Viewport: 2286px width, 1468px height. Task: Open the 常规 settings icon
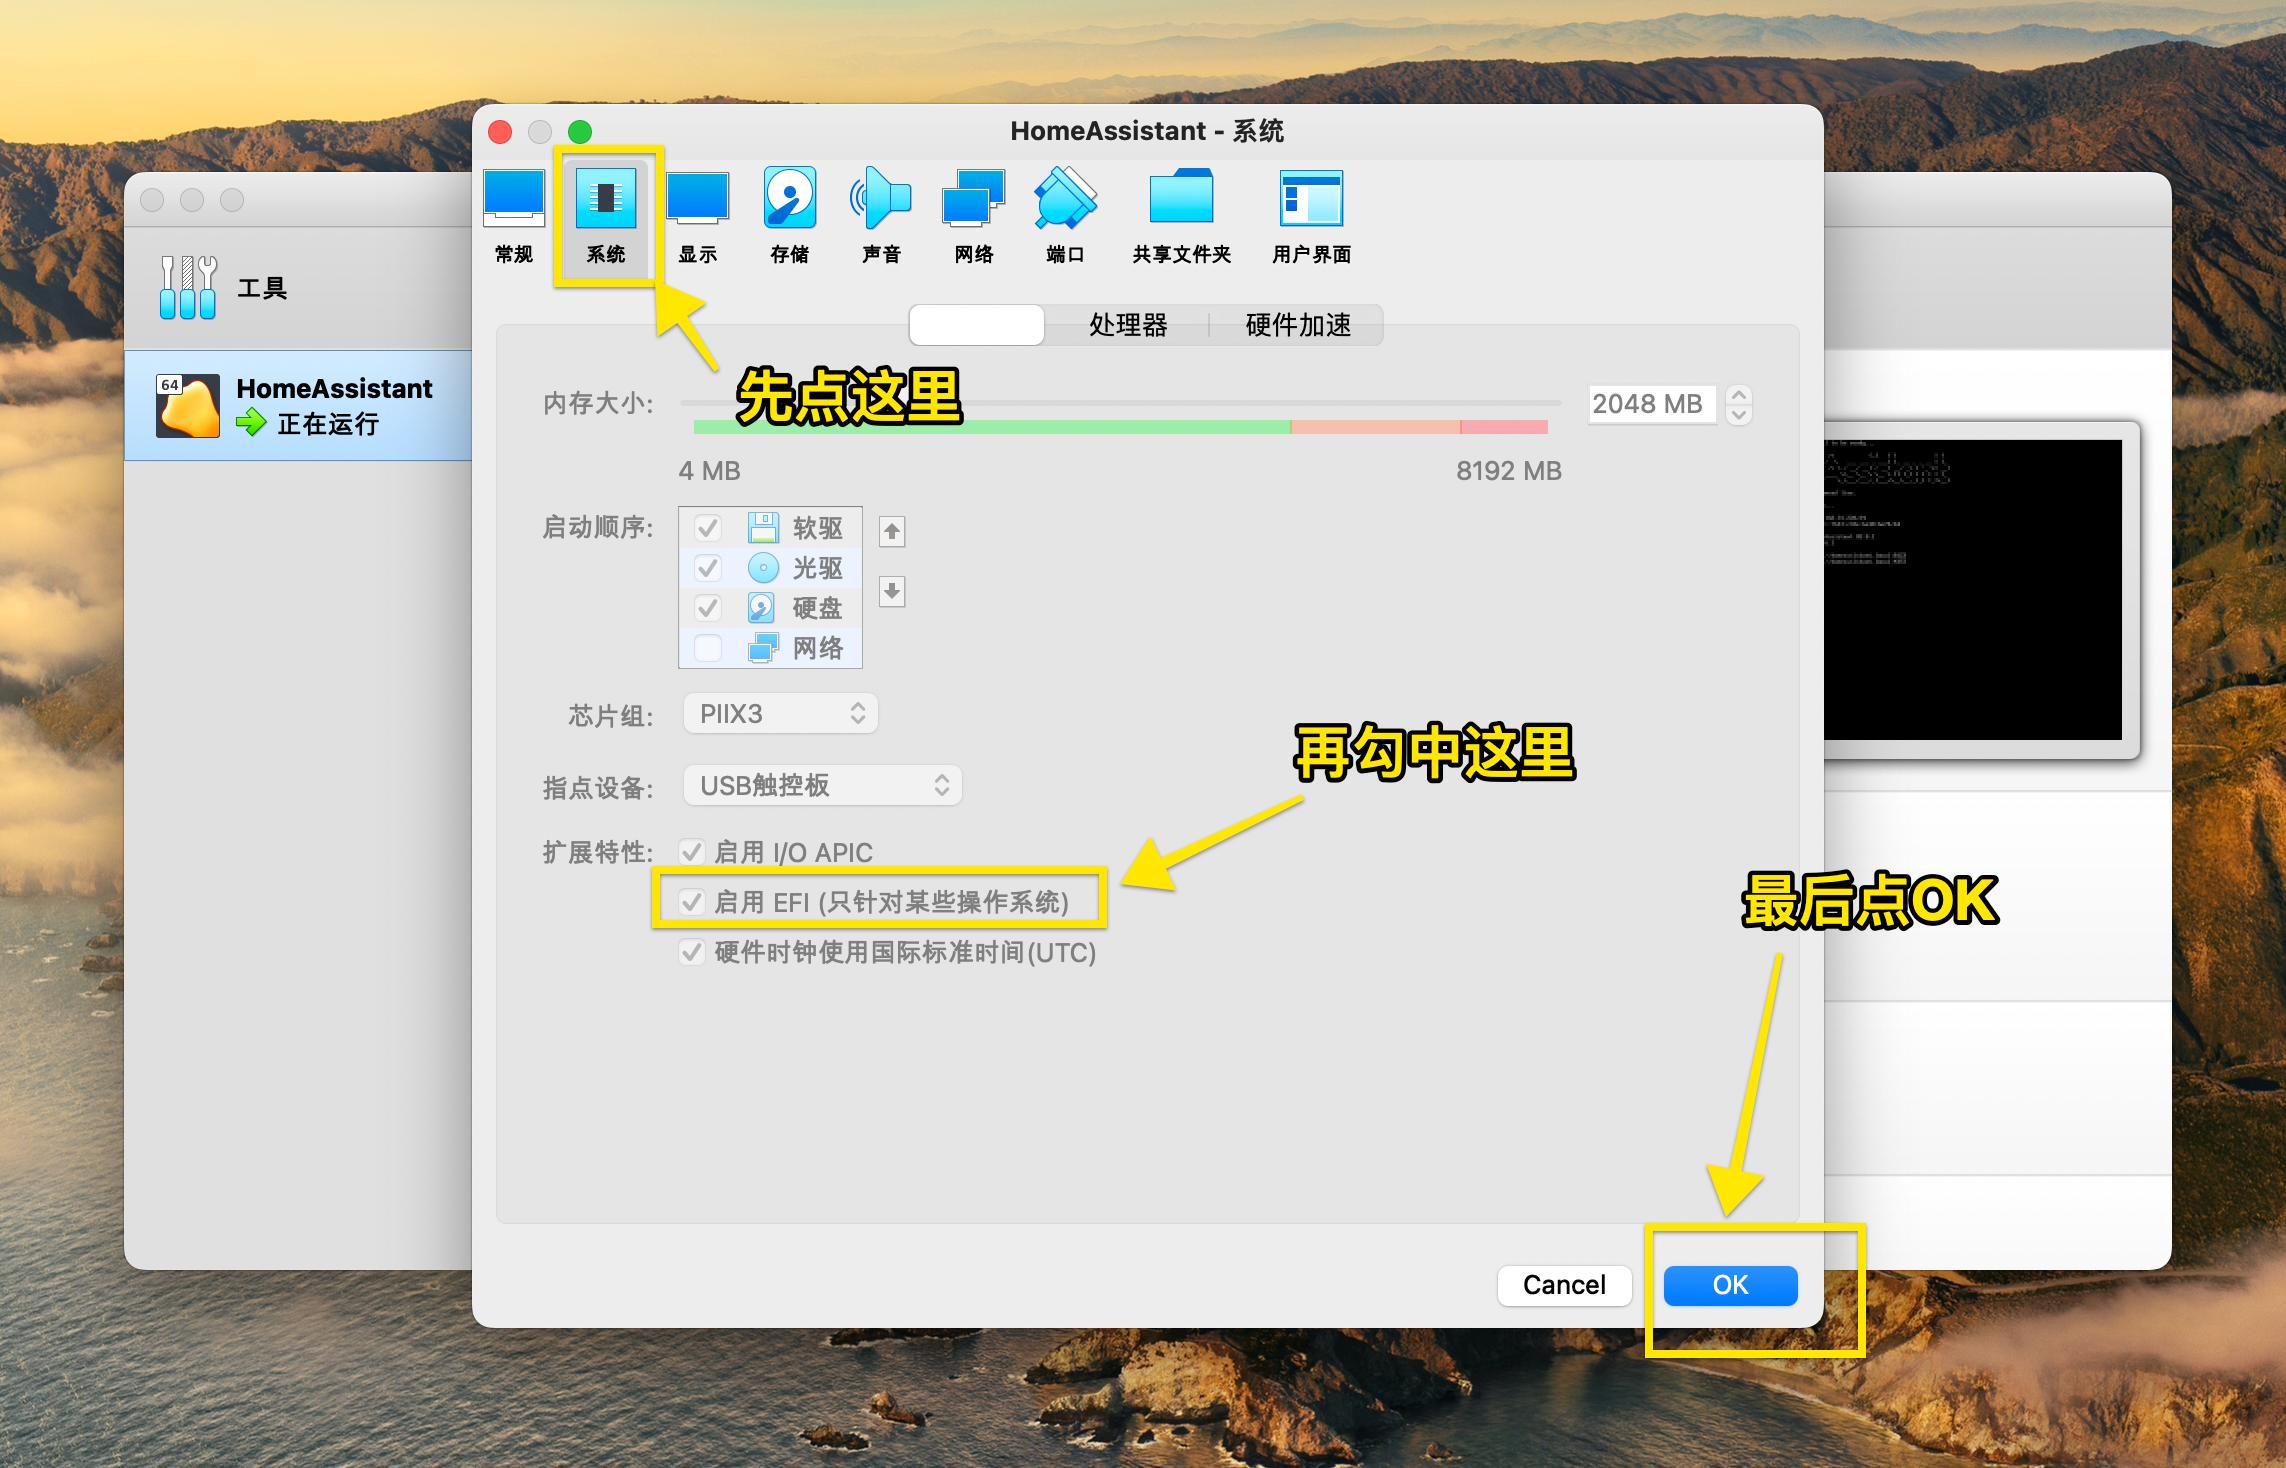click(x=513, y=215)
